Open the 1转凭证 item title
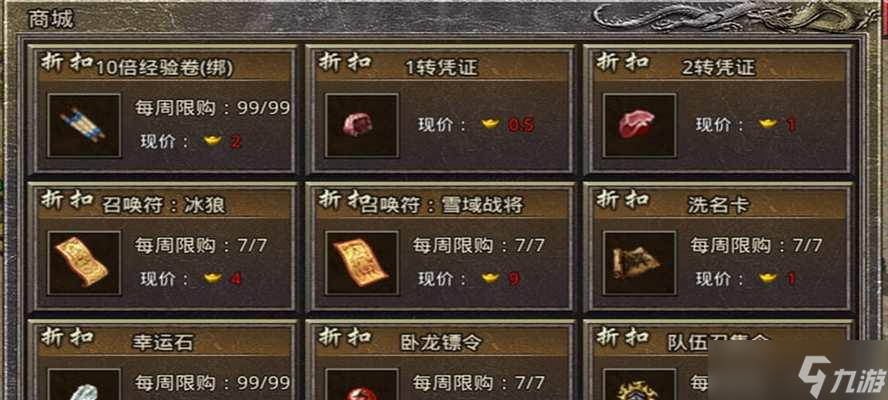The width and height of the screenshot is (888, 400). click(x=441, y=68)
